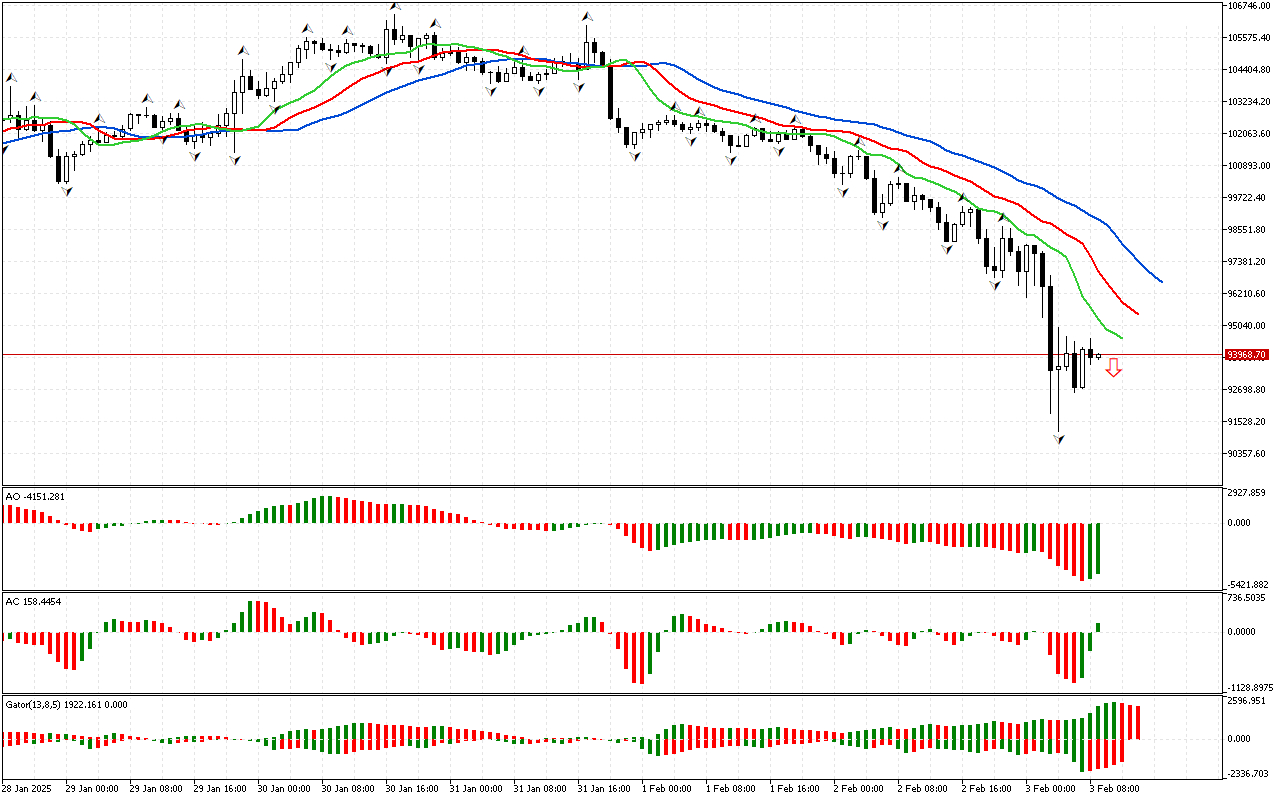1280x800 pixels.
Task: Select the red current price tag 93968.70
Action: coord(1247,355)
